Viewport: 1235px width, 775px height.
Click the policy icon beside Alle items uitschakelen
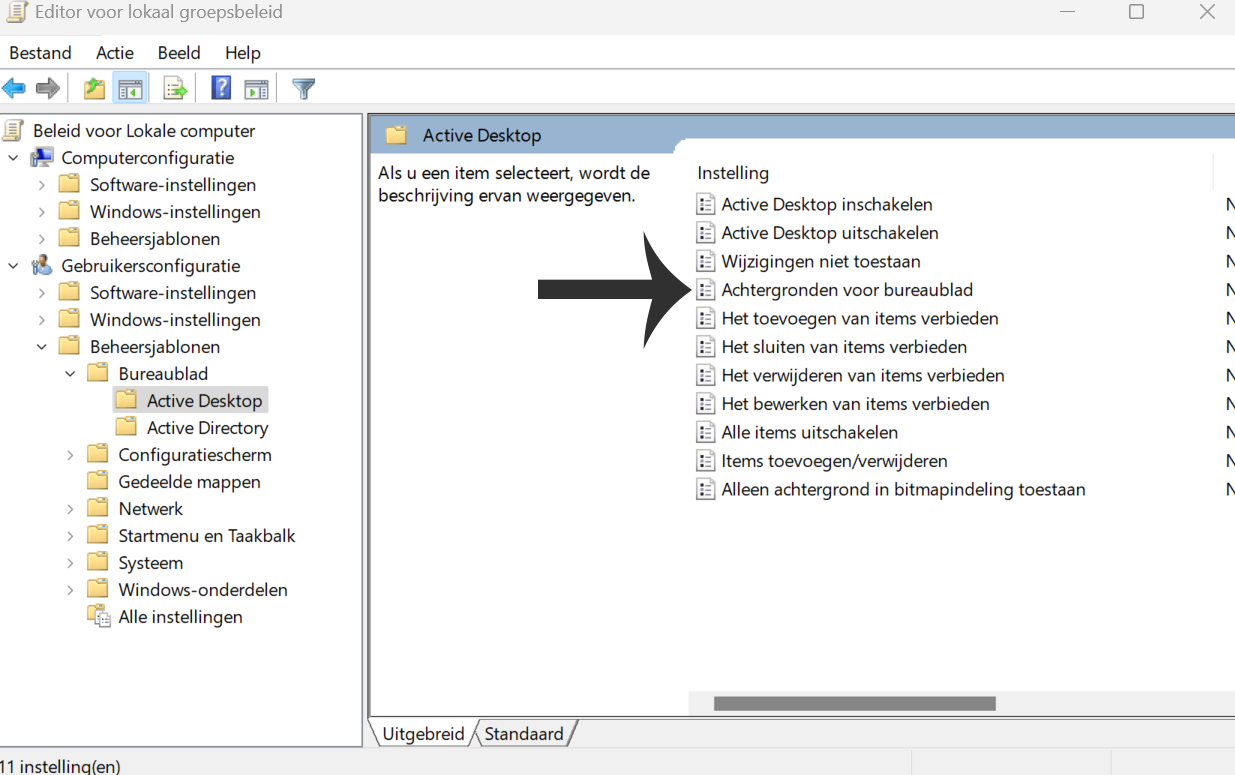(706, 432)
